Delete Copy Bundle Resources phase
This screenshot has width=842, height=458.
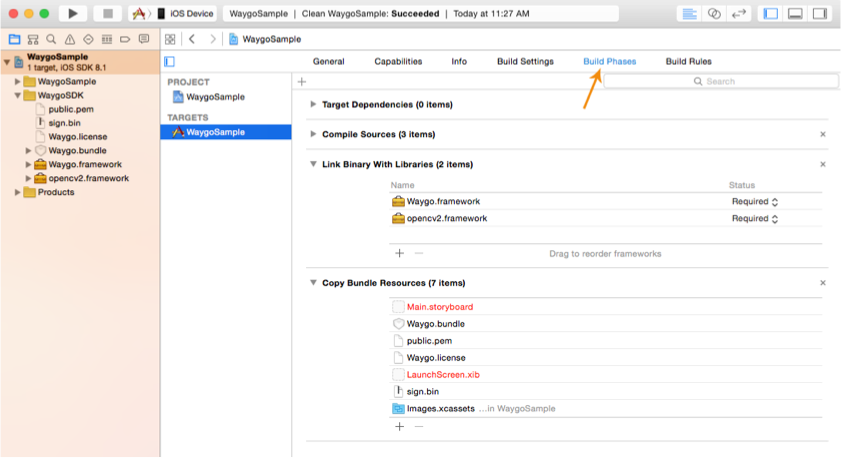823,283
